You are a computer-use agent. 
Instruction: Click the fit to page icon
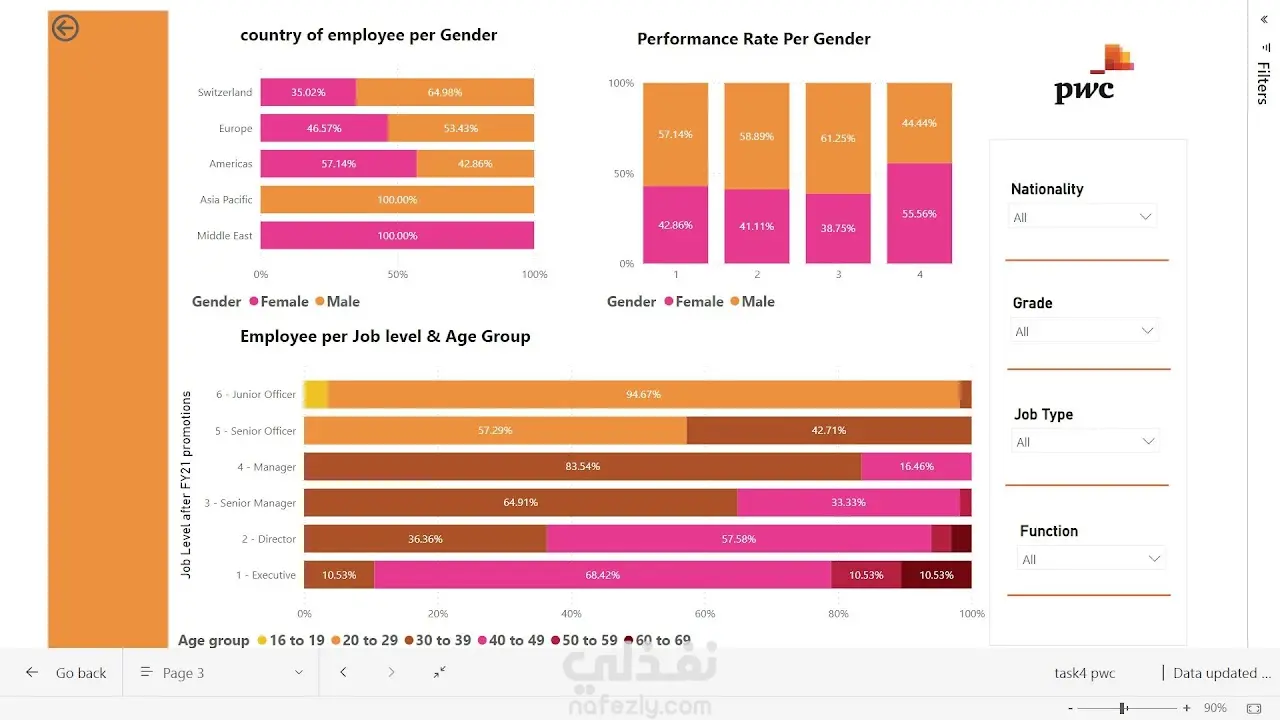(x=1254, y=708)
